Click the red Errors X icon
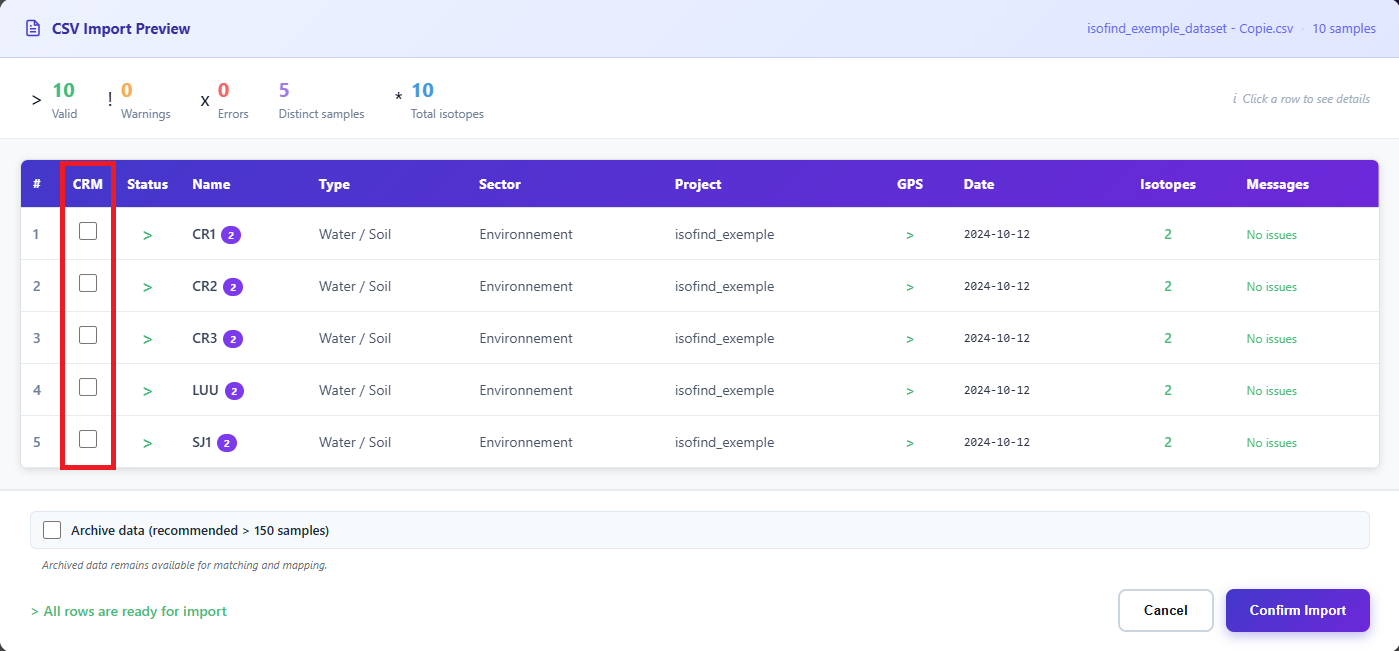 coord(204,101)
